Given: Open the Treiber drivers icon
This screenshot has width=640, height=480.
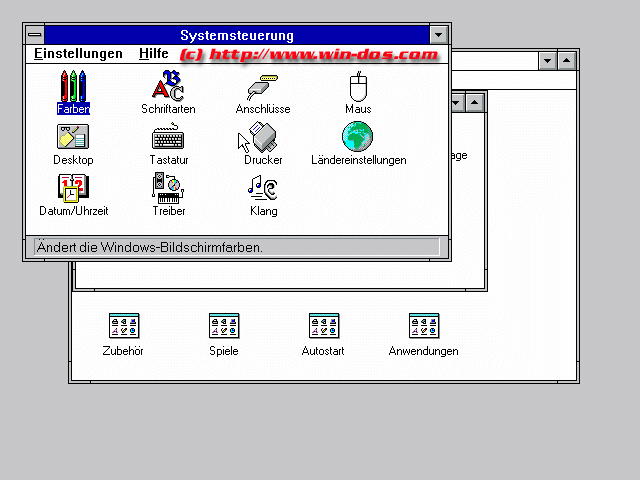Looking at the screenshot, I should 168,188.
